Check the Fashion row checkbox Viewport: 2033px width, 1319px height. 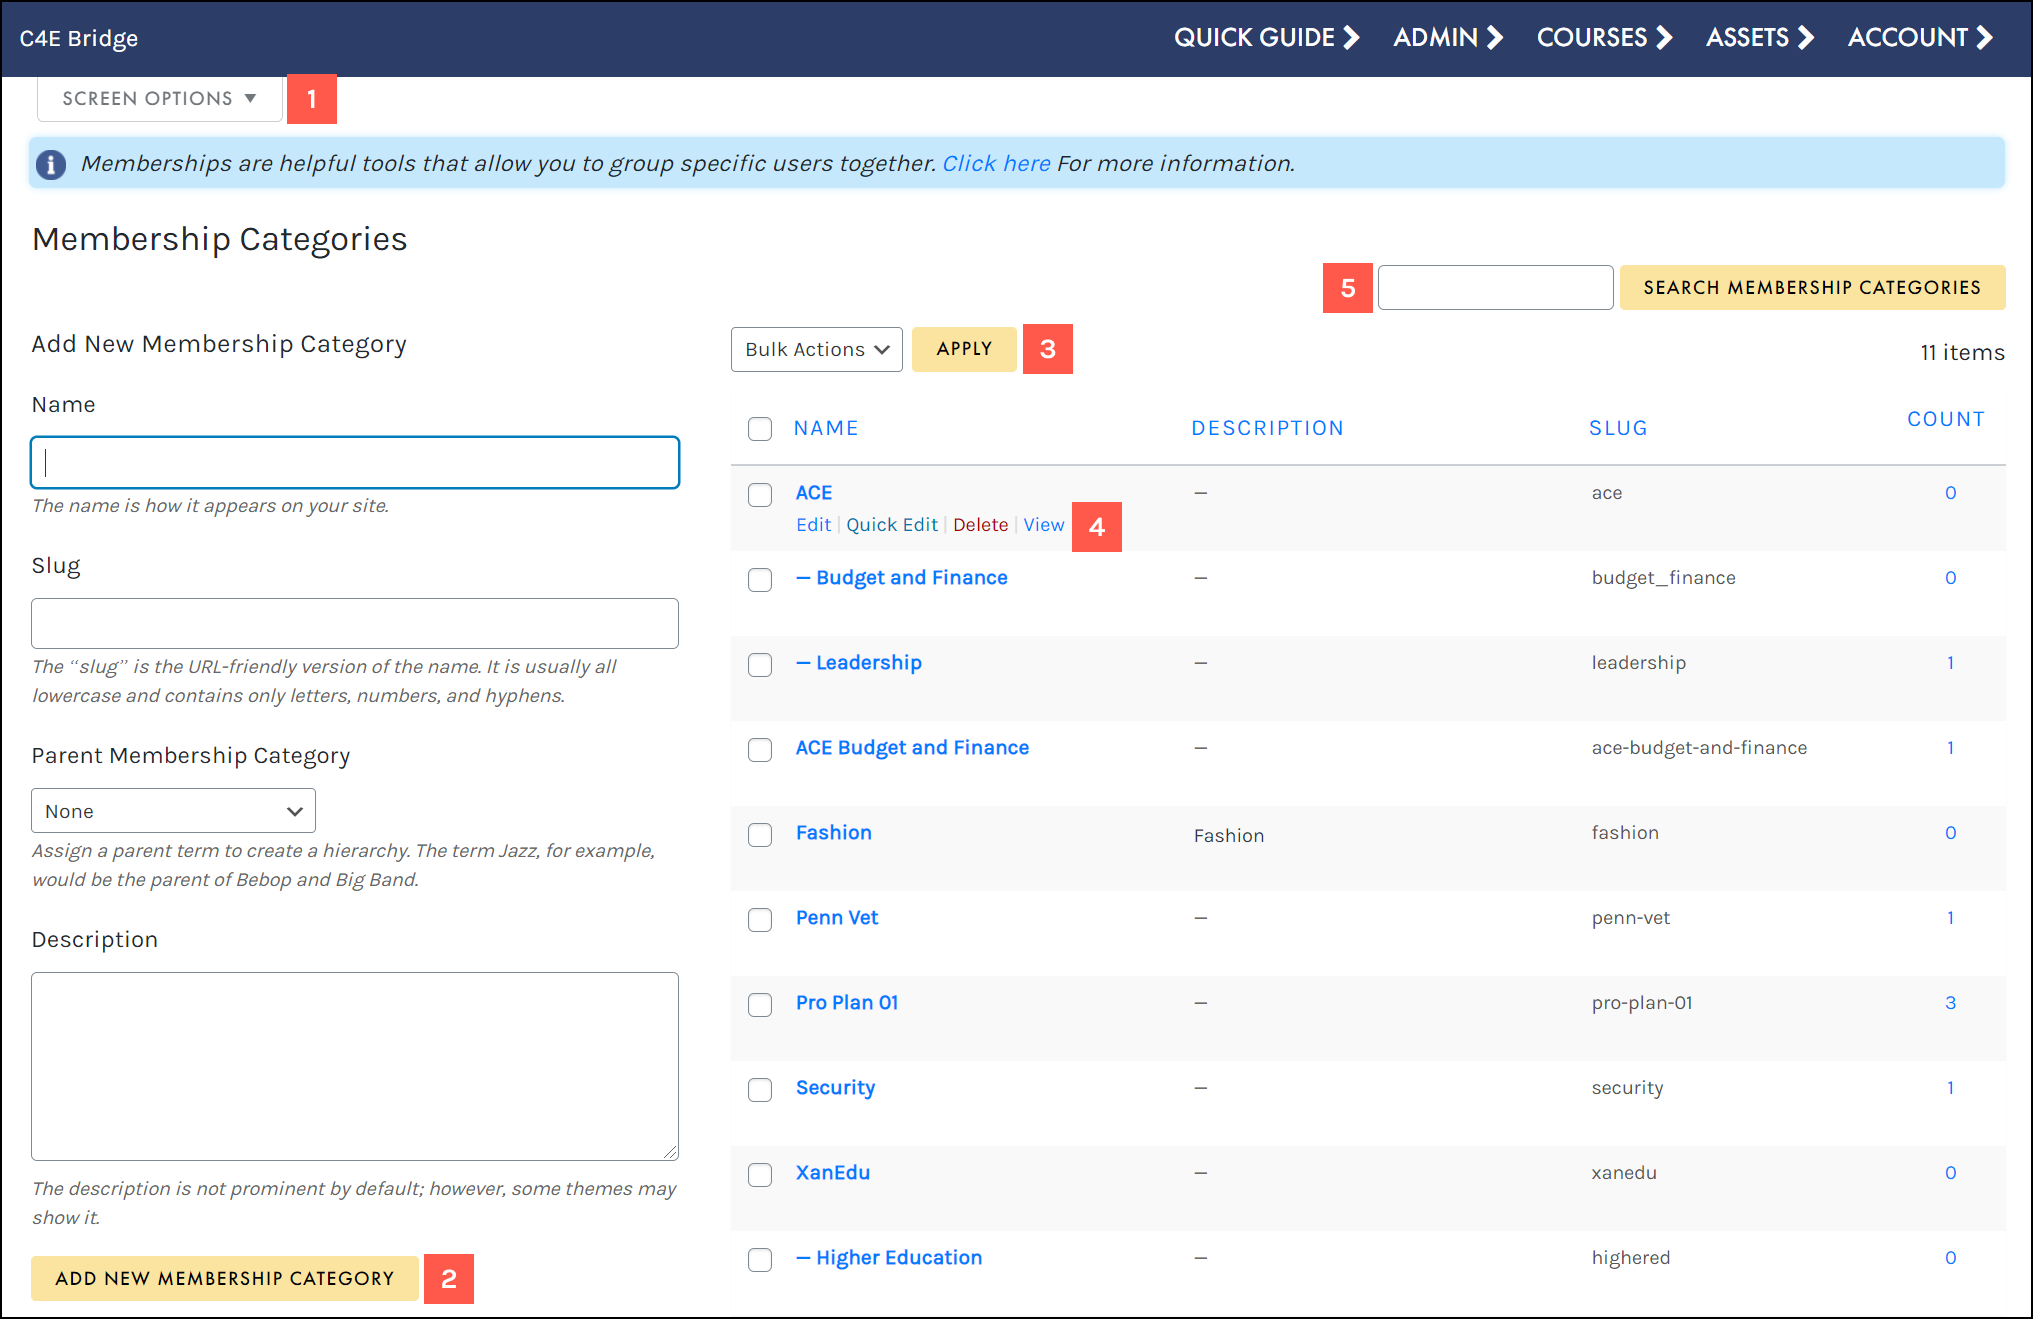[x=760, y=835]
